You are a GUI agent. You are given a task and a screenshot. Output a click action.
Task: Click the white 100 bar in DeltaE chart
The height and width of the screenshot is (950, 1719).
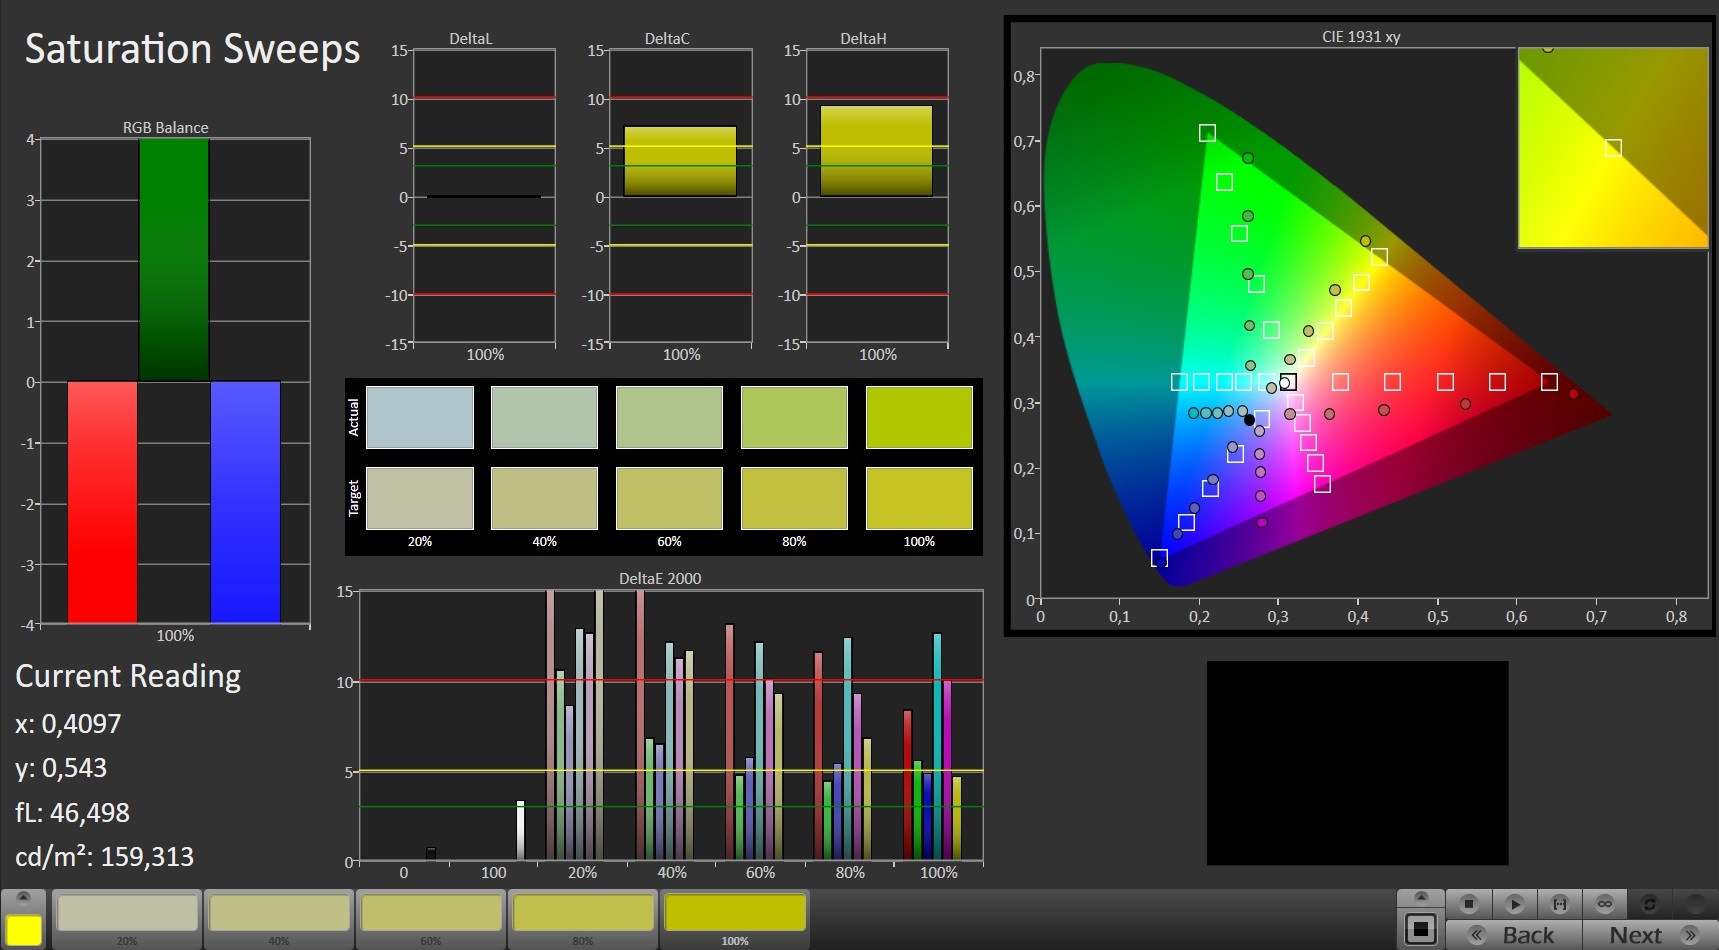tap(520, 831)
